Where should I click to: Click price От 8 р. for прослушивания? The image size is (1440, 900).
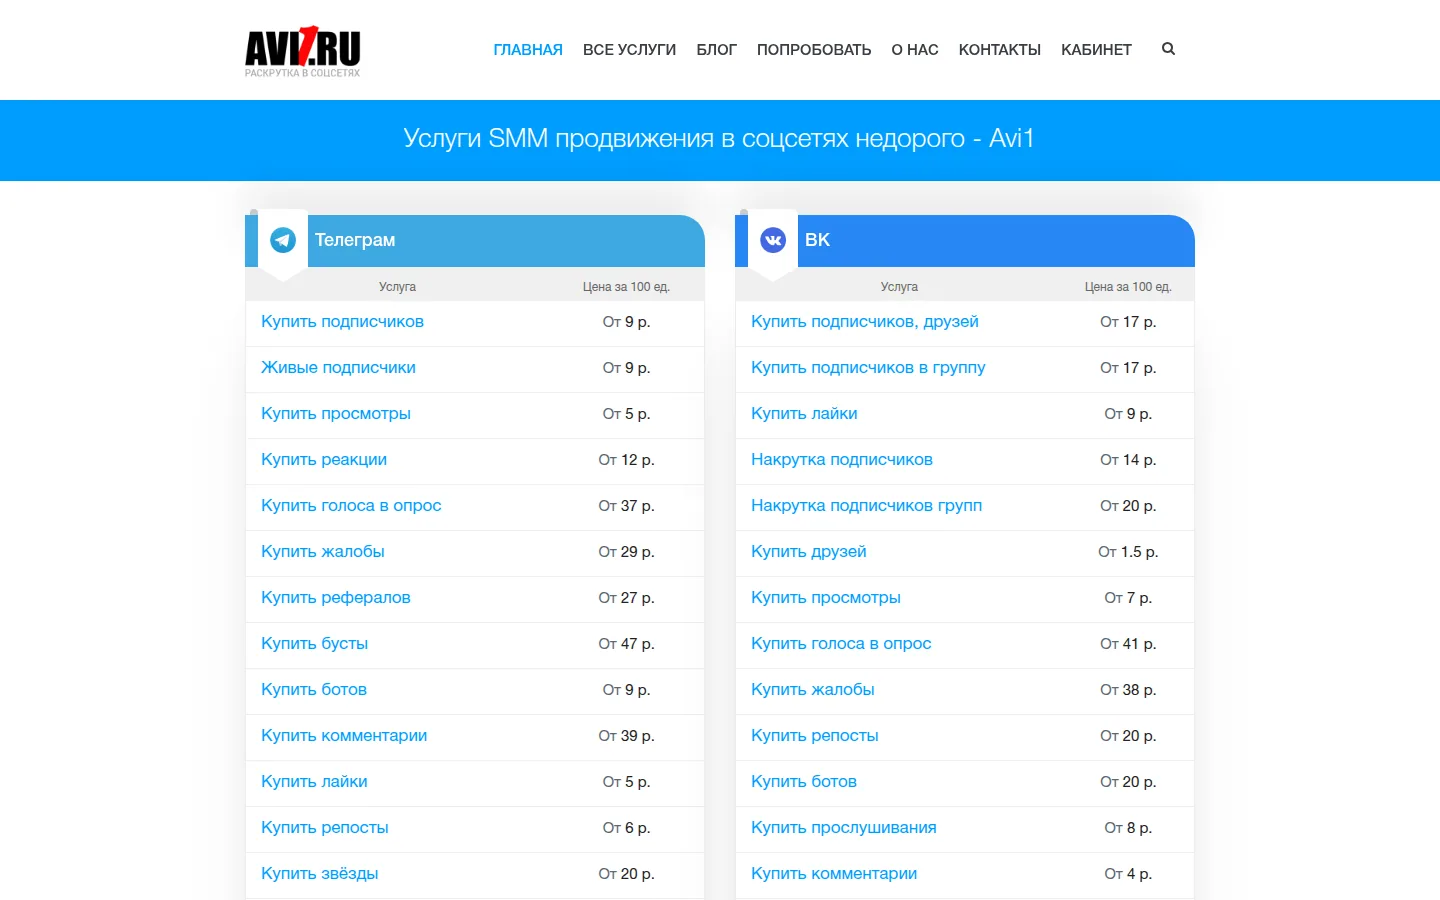(1128, 828)
